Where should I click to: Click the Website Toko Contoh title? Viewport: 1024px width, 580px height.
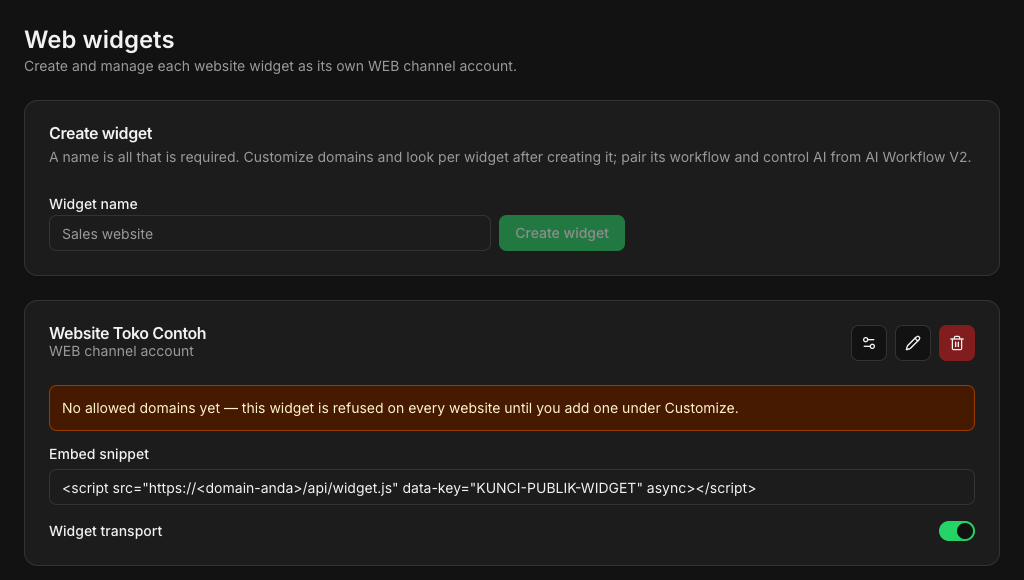[x=127, y=333]
